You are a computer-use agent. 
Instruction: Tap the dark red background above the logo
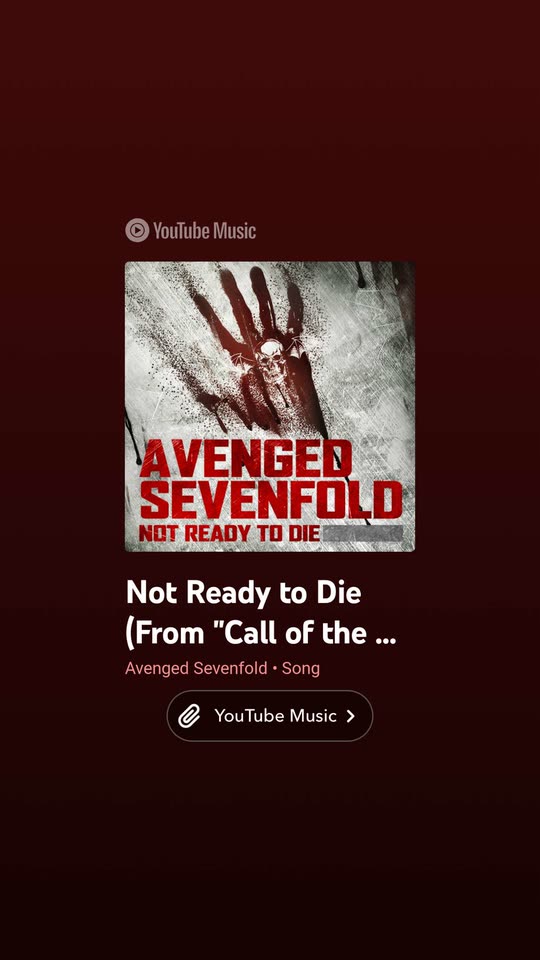coord(270,104)
